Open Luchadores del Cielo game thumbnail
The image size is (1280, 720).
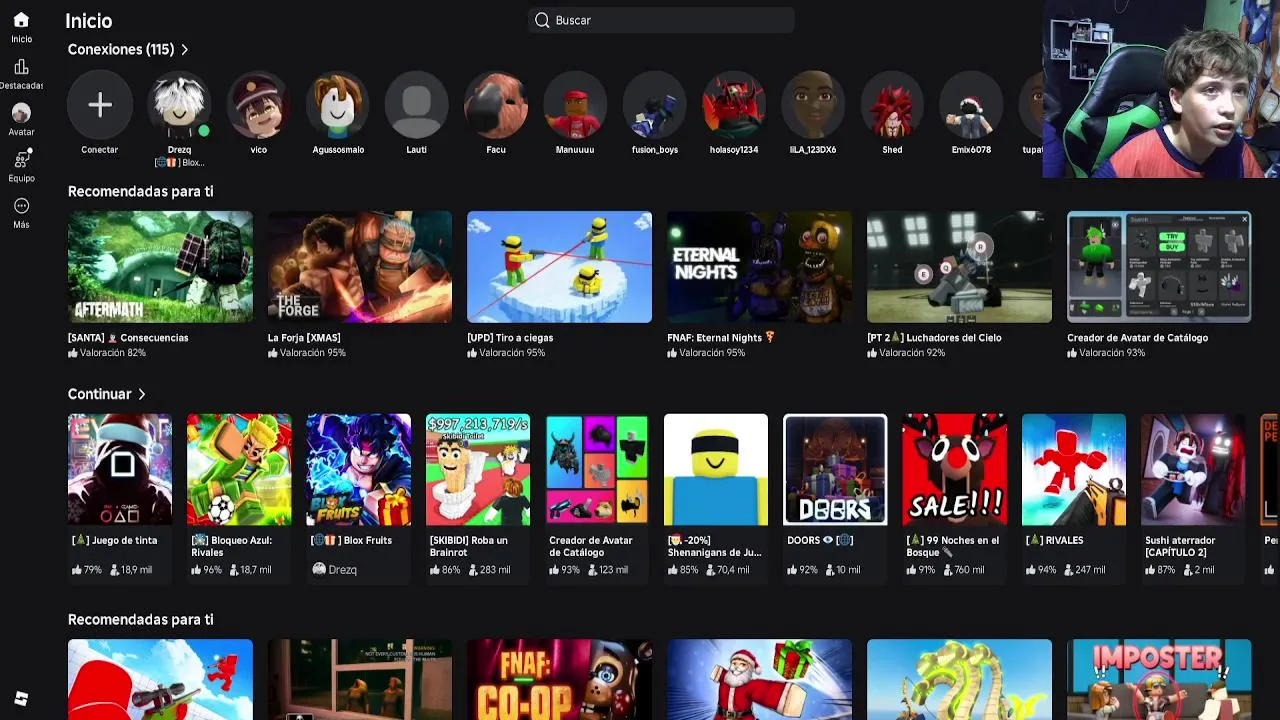[x=959, y=266]
